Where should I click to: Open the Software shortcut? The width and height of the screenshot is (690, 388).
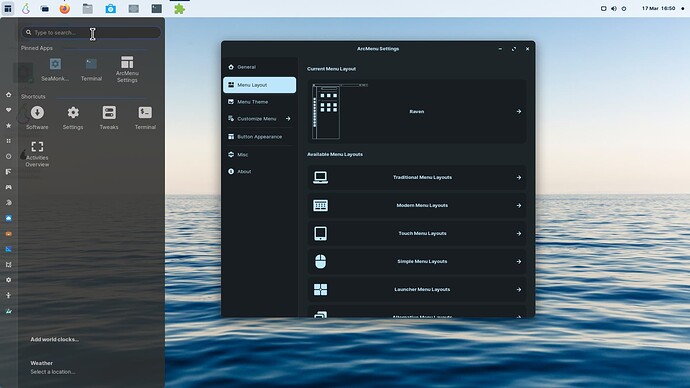(x=37, y=117)
